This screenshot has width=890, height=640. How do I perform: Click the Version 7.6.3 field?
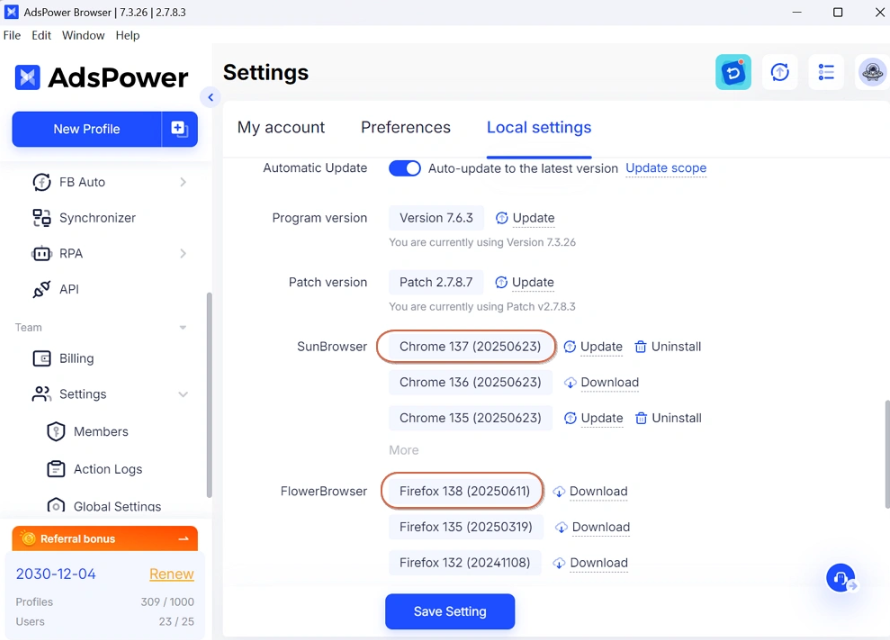pyautogui.click(x=436, y=218)
